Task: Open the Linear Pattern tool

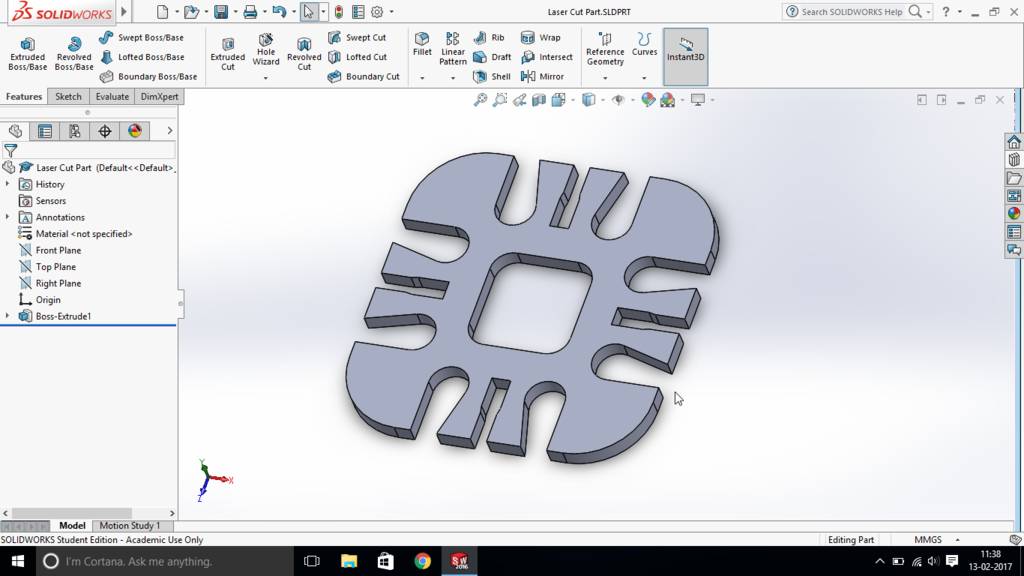Action: click(x=453, y=48)
